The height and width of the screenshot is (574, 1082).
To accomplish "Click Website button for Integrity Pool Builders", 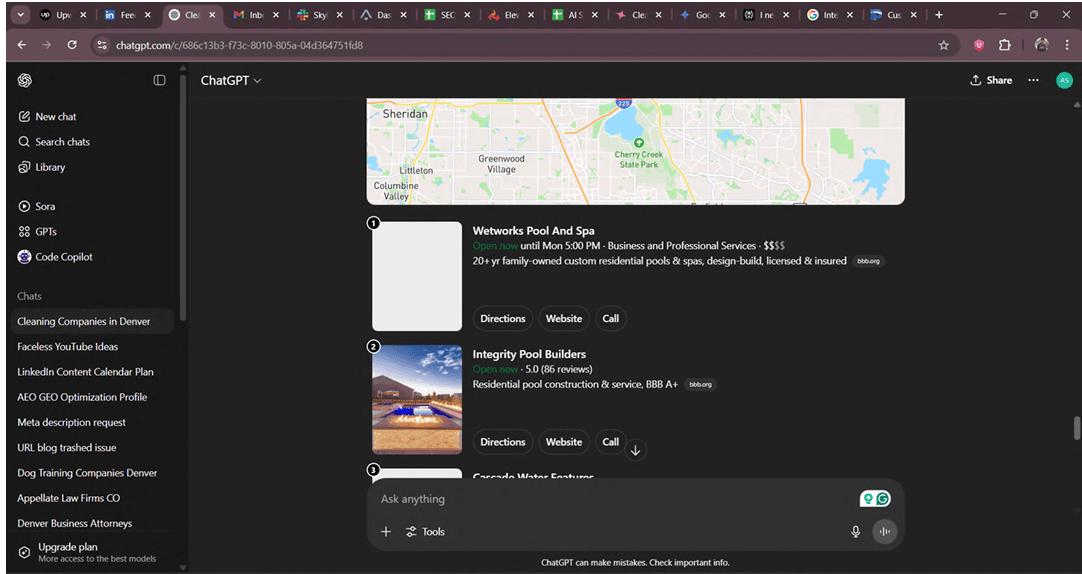I will pyautogui.click(x=563, y=442).
